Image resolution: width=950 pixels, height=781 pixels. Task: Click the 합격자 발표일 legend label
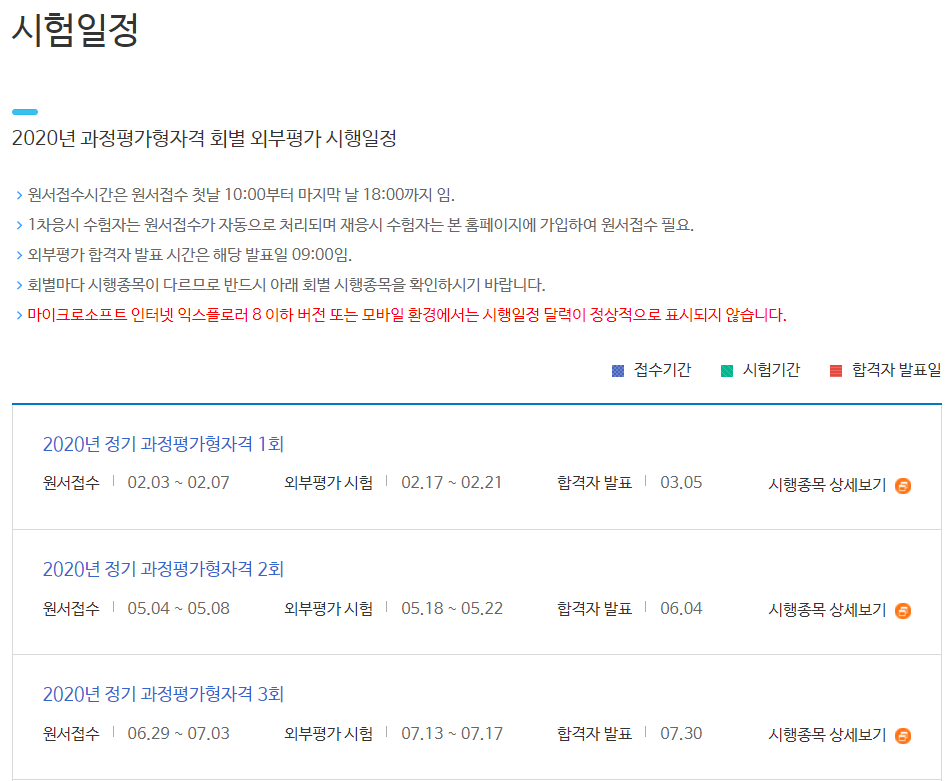[897, 370]
